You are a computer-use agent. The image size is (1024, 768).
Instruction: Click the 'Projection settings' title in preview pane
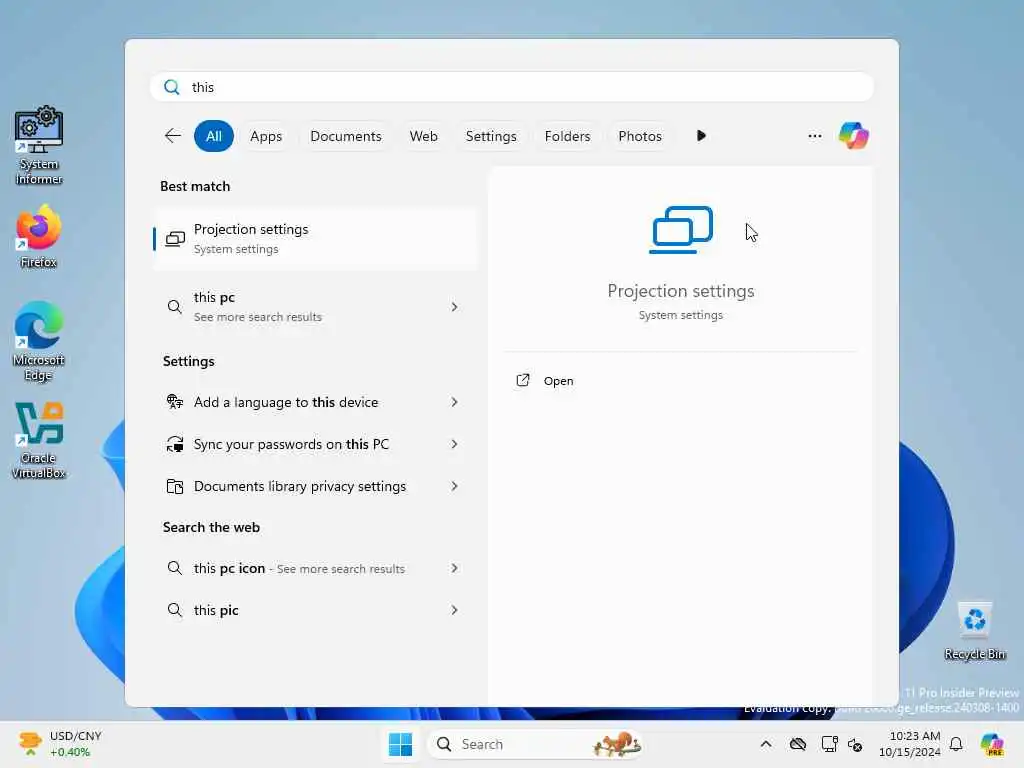pyautogui.click(x=680, y=291)
